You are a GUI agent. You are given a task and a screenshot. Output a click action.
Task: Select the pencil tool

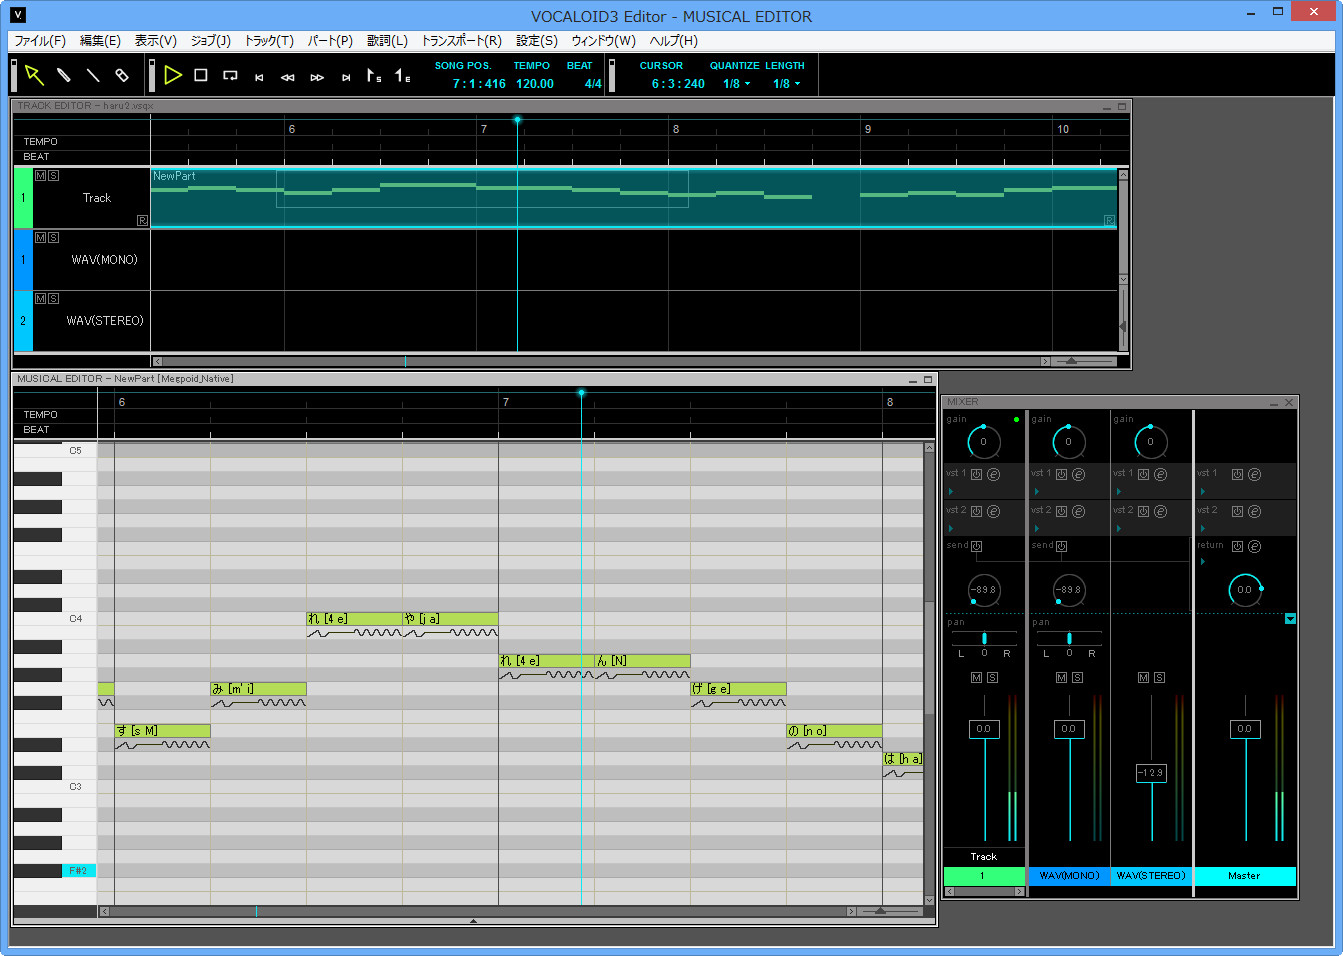coord(63,75)
